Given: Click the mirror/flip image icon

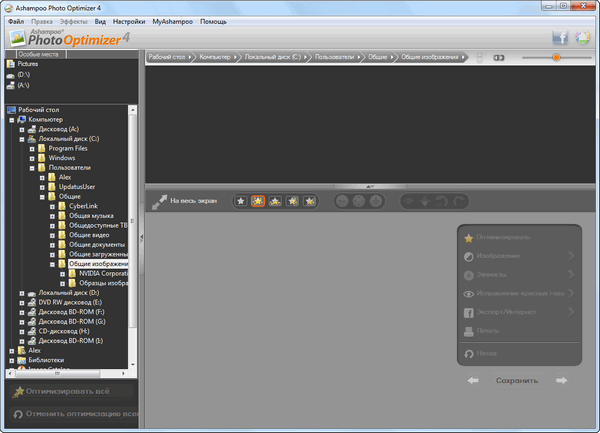Looking at the screenshot, I should point(425,201).
